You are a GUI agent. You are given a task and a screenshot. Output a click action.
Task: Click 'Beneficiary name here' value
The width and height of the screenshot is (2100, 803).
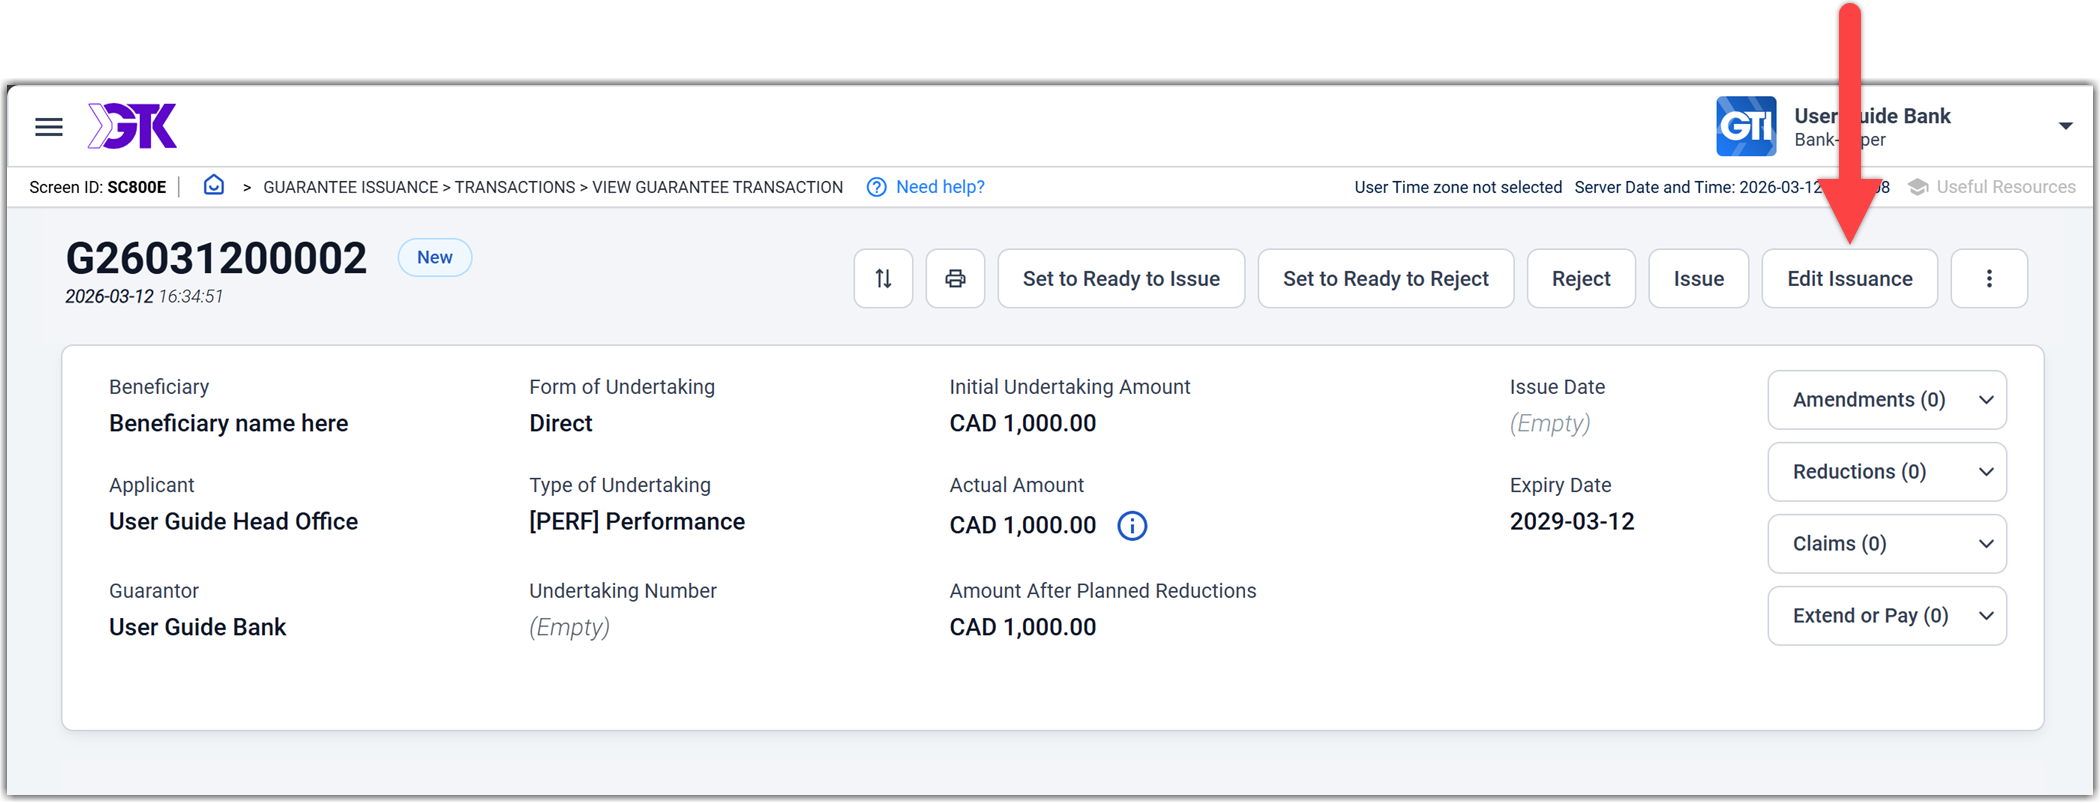pyautogui.click(x=229, y=424)
